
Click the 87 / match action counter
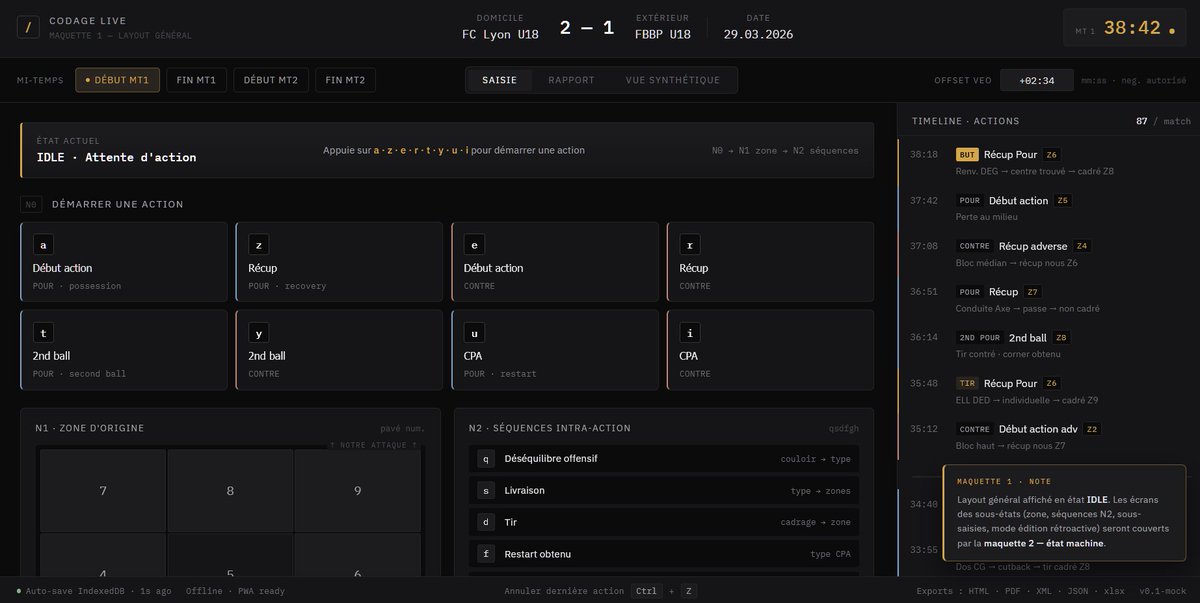1163,121
